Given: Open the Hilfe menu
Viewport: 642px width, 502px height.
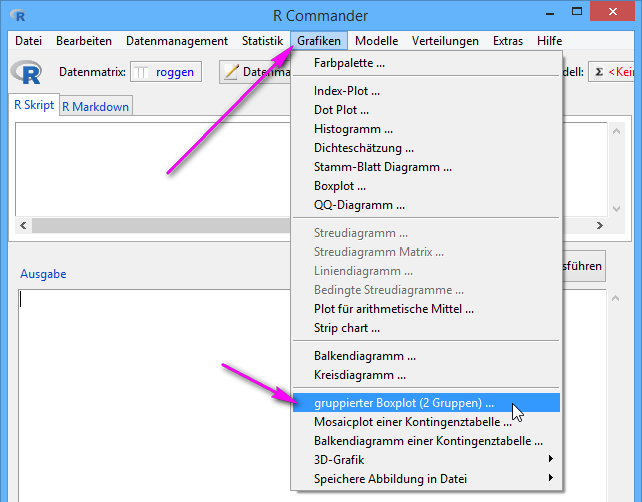Looking at the screenshot, I should [549, 41].
